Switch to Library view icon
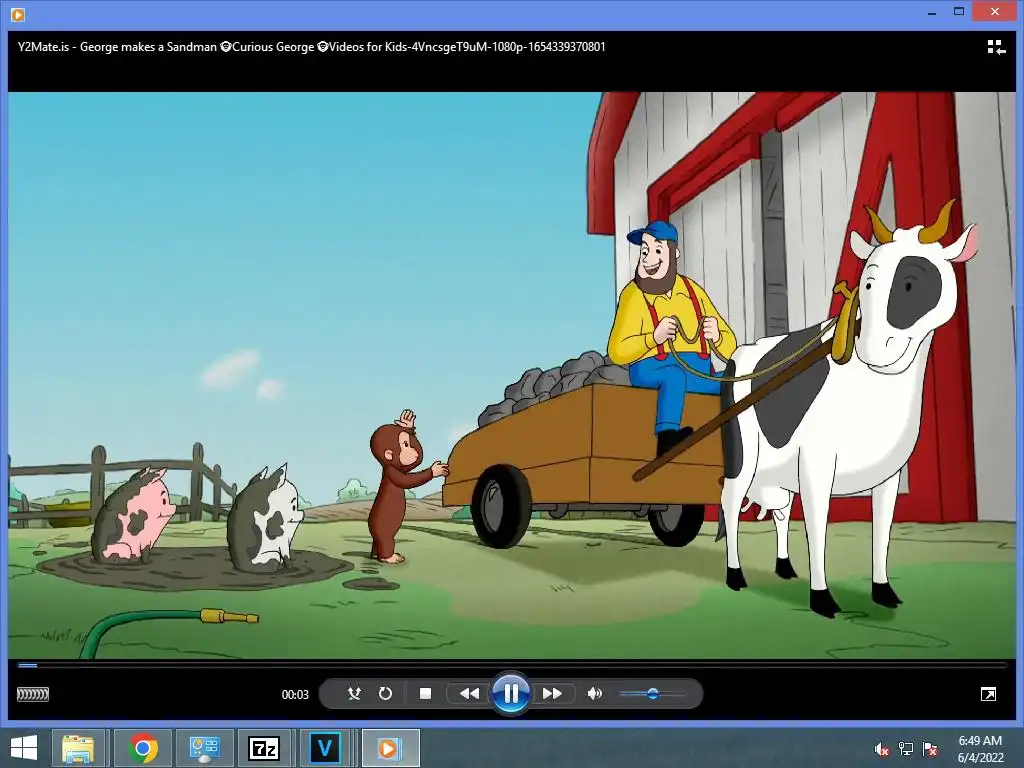Viewport: 1024px width, 768px height. [x=995, y=47]
